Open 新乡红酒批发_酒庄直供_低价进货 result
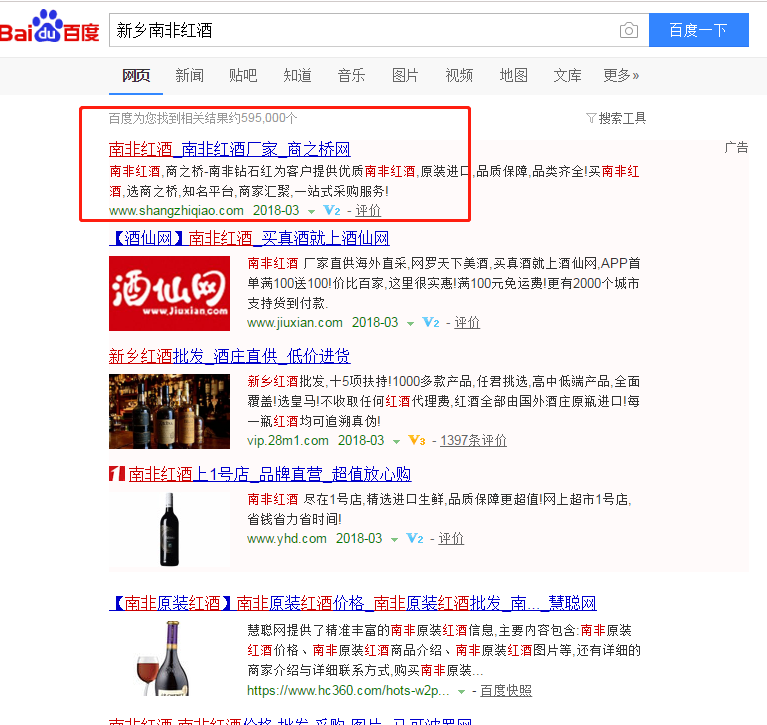The image size is (767, 725). (x=229, y=356)
